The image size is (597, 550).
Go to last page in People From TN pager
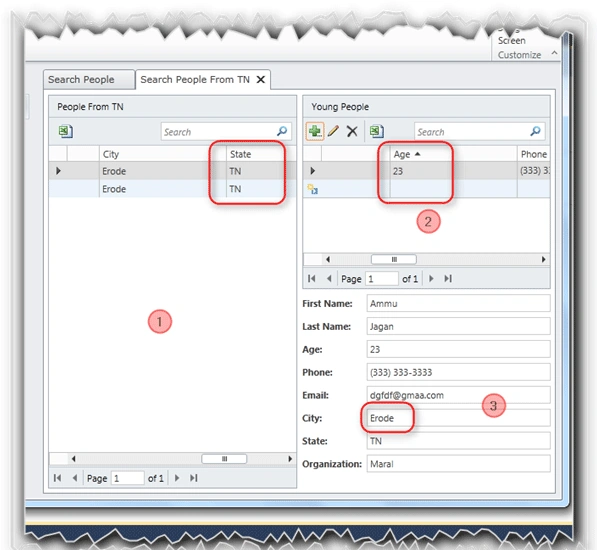point(194,478)
